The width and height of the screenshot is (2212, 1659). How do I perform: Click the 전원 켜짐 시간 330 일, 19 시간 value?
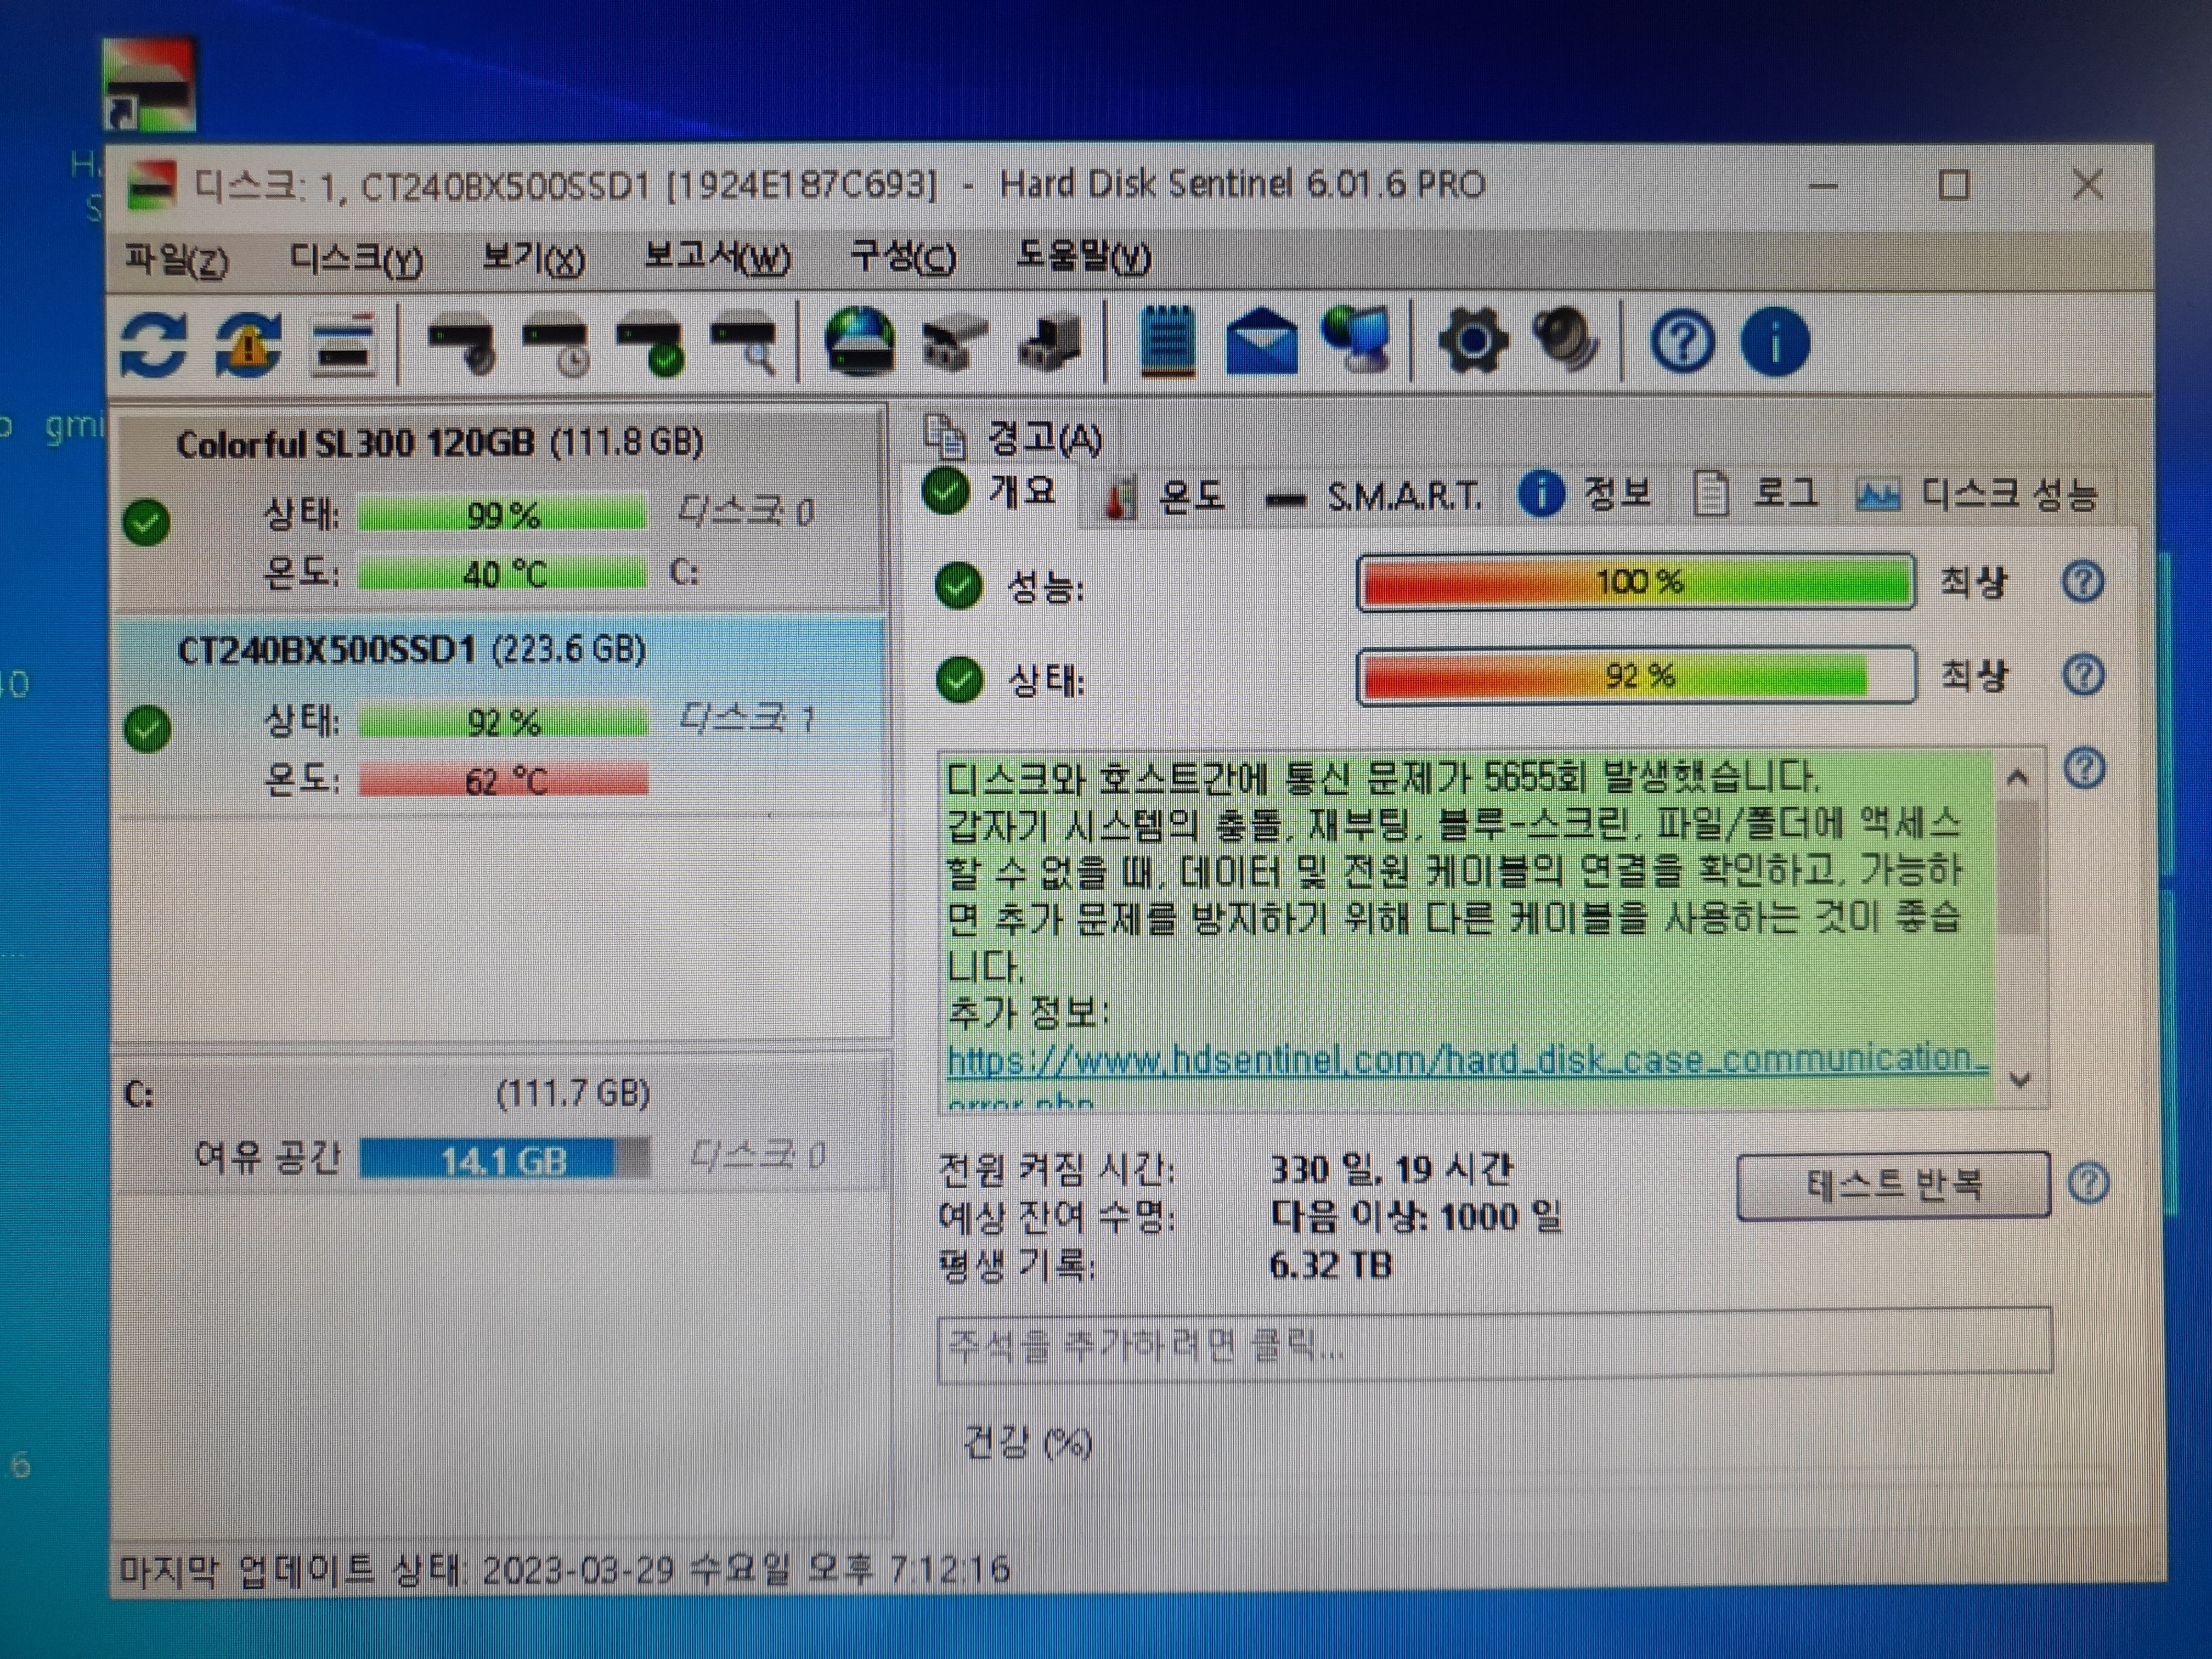click(x=1391, y=1170)
